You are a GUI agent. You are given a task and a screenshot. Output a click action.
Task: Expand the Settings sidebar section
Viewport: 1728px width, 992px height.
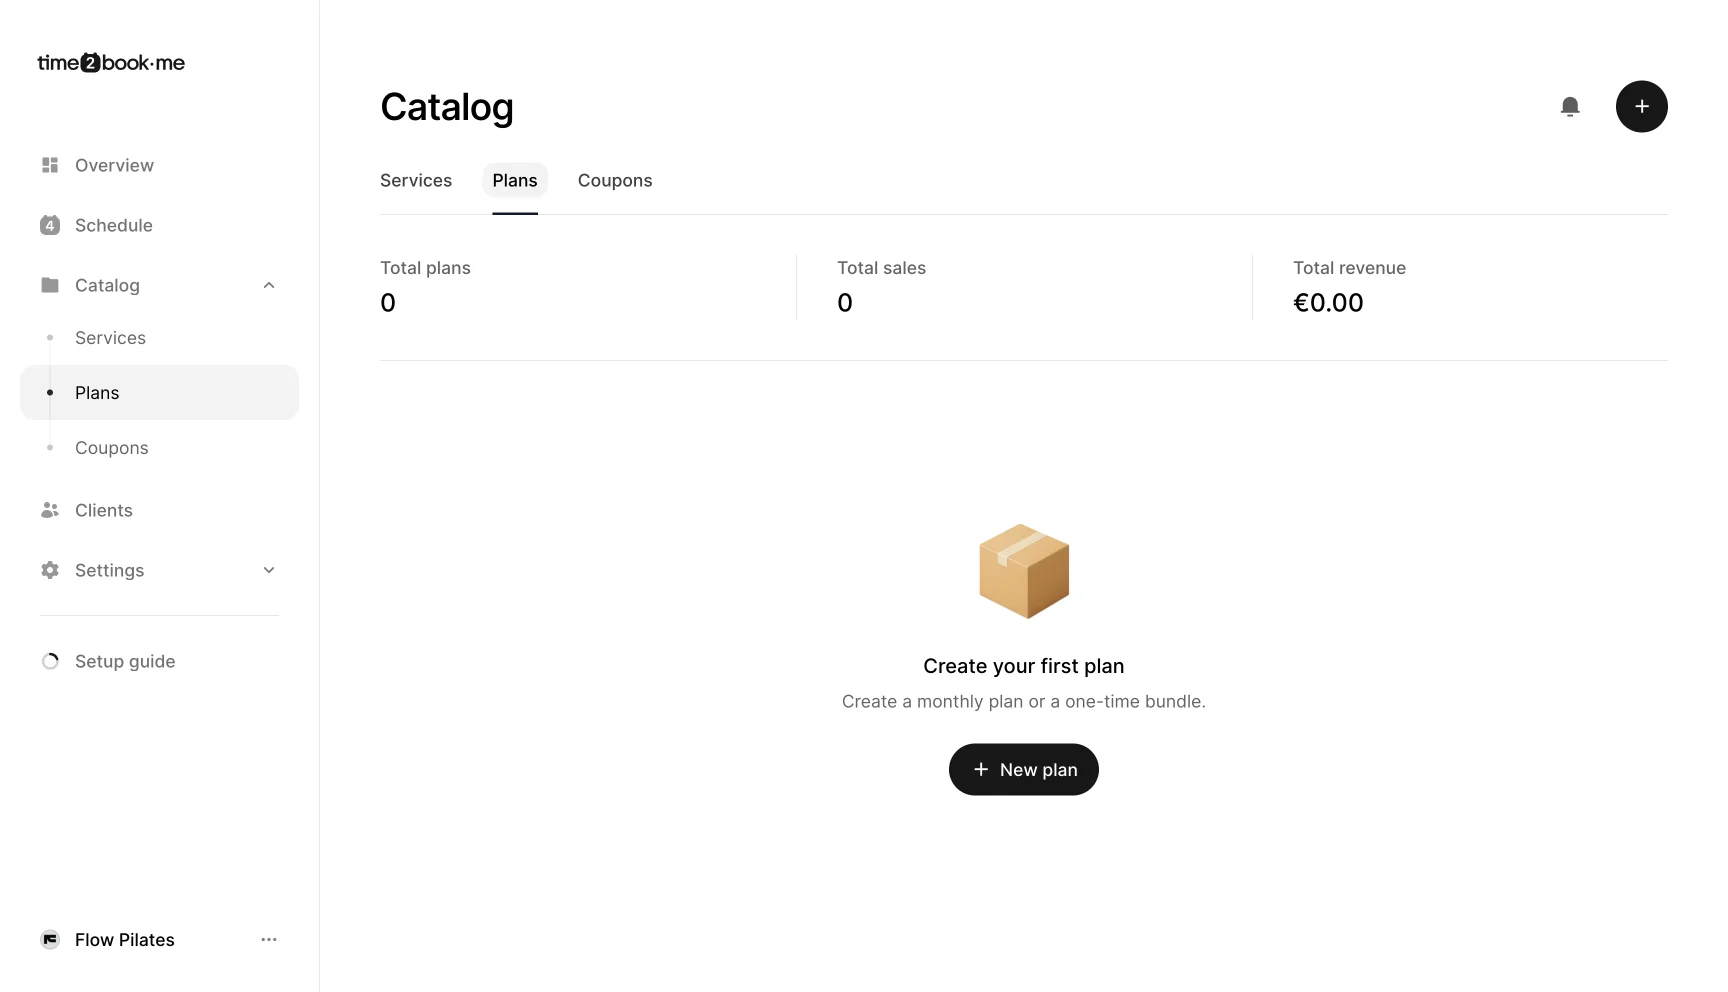coord(269,570)
